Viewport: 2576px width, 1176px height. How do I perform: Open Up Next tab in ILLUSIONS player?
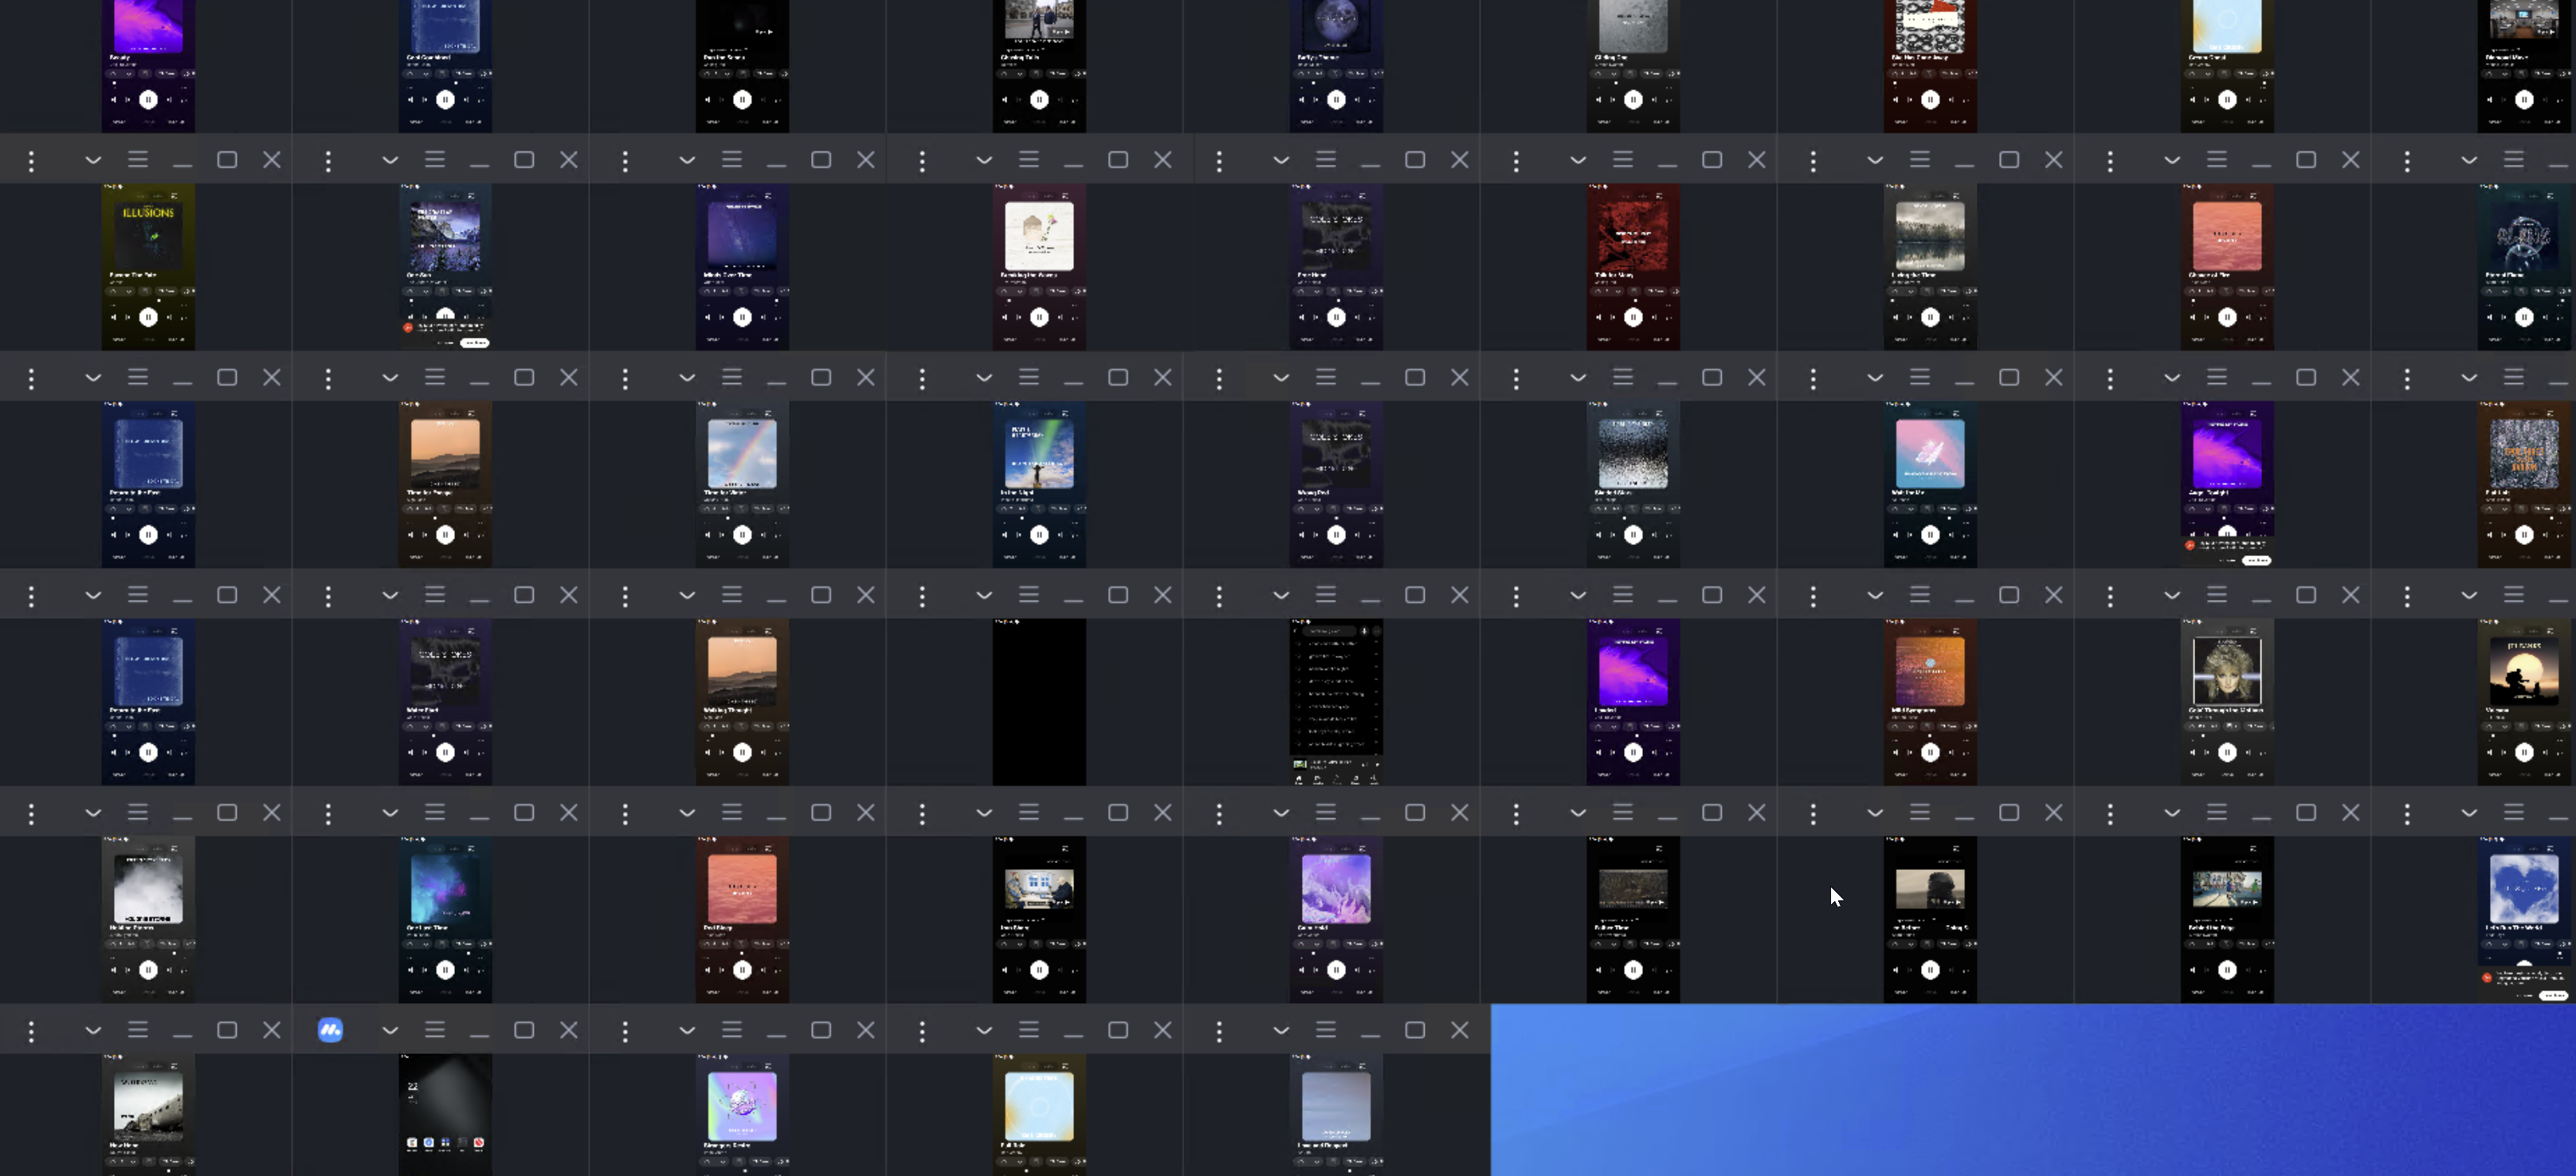point(119,339)
